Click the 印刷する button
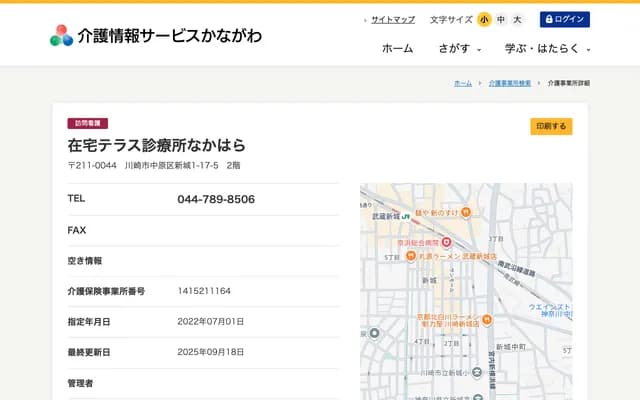 coord(551,126)
